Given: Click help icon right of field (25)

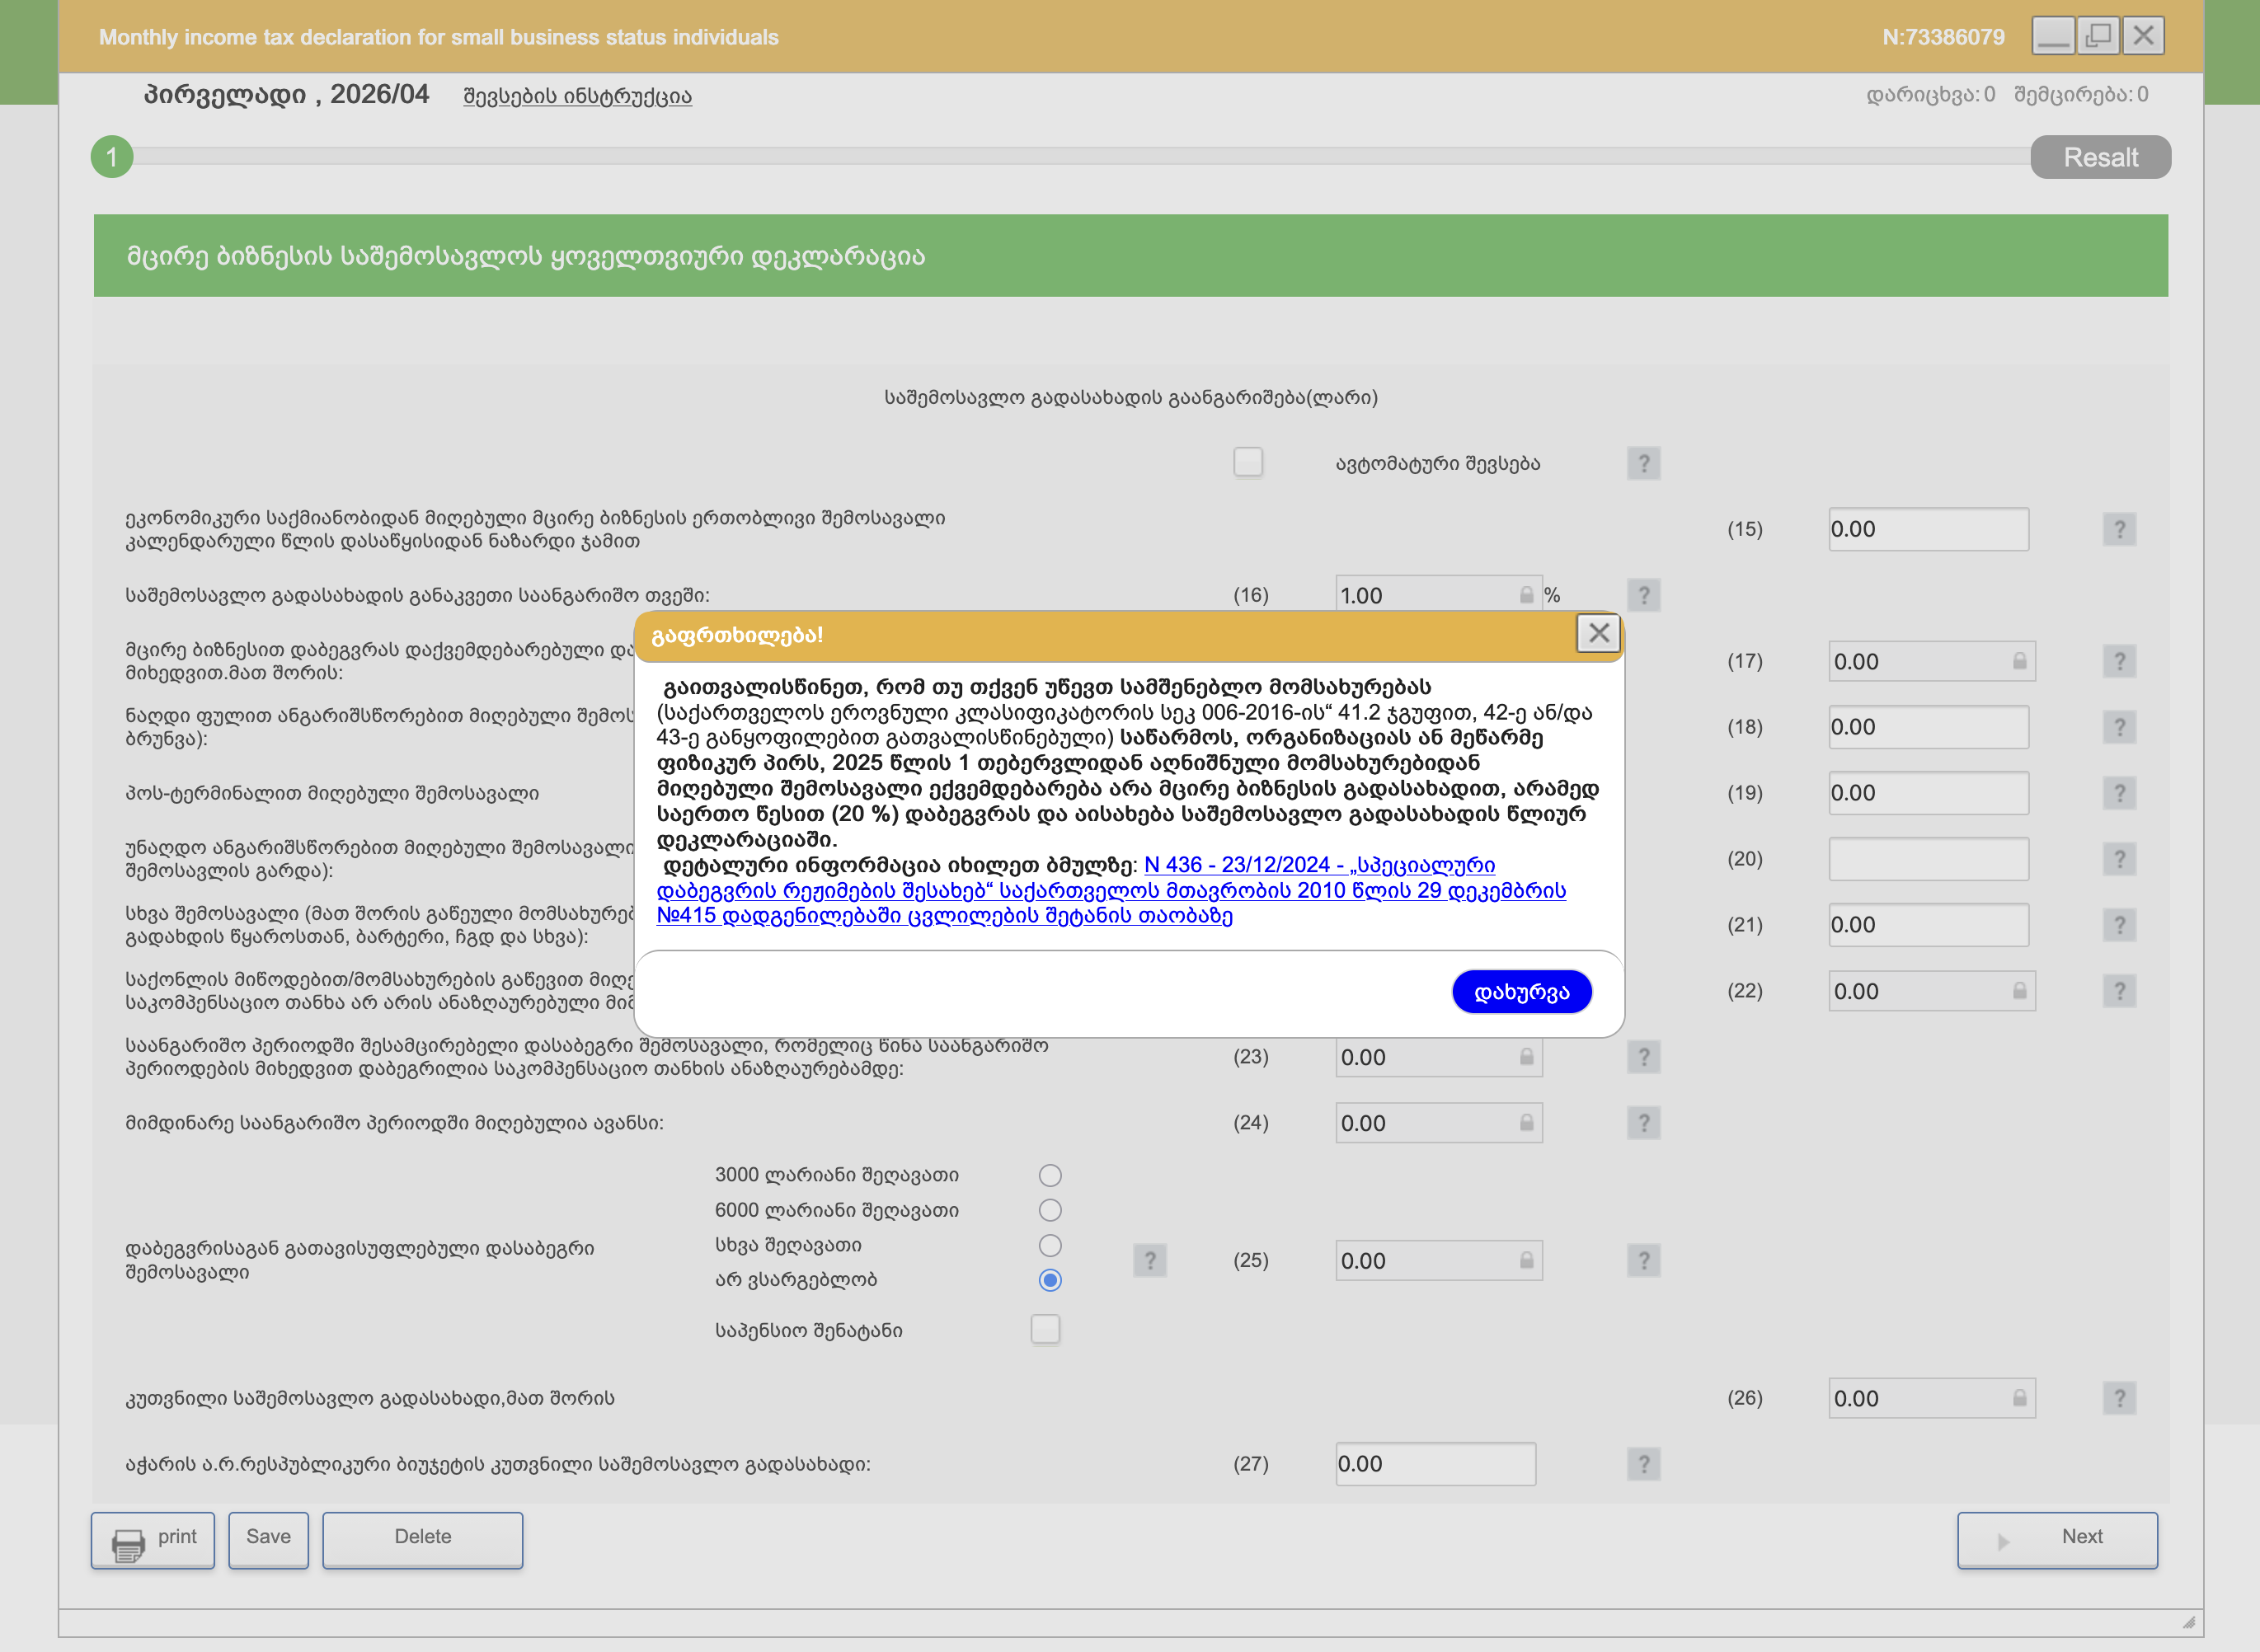Looking at the screenshot, I should pos(1643,1261).
